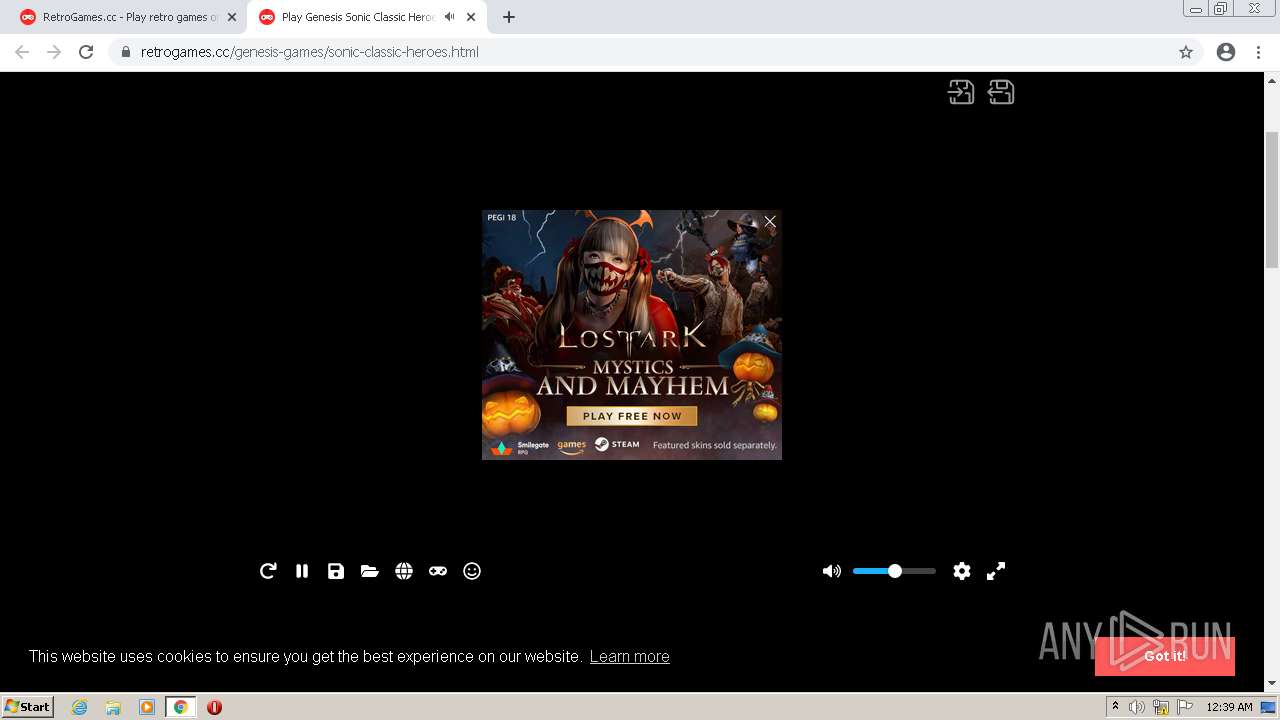Launch Internet Explorer from taskbar

click(x=80, y=707)
